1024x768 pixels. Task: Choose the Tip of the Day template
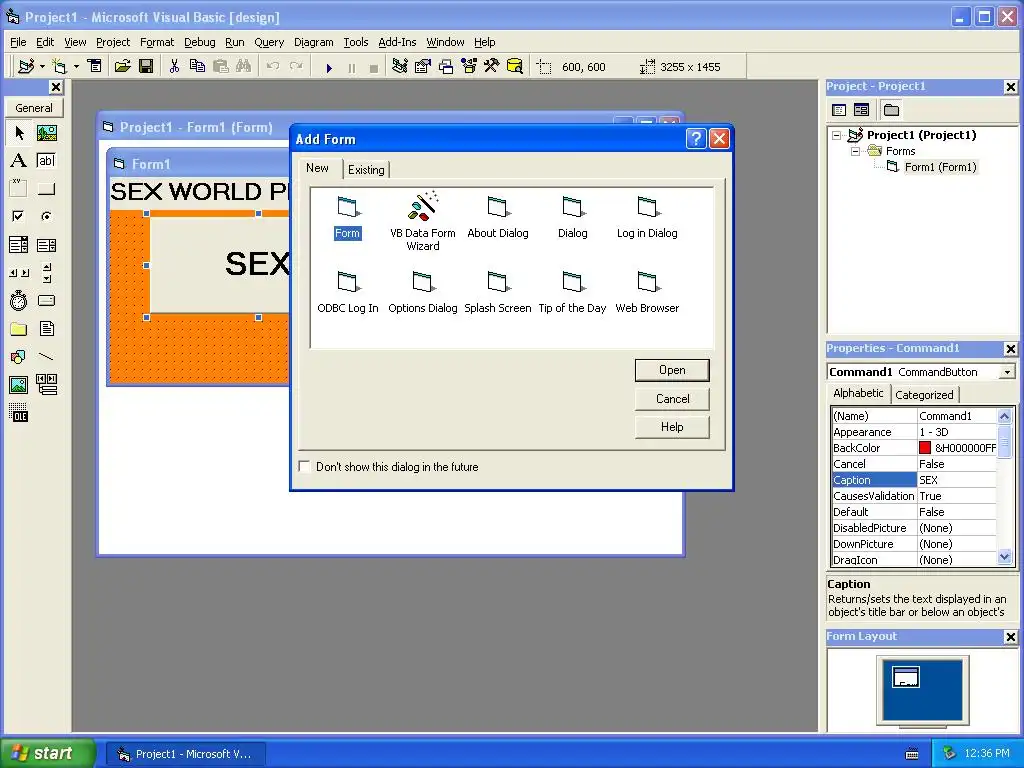tap(572, 293)
